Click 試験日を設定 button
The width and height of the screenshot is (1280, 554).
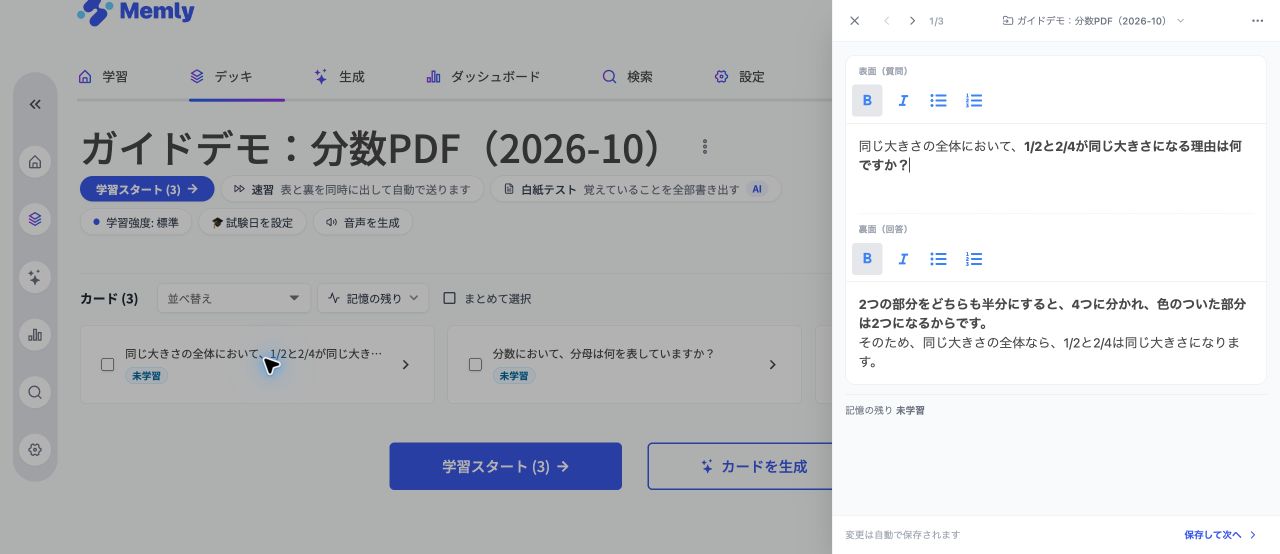point(252,222)
